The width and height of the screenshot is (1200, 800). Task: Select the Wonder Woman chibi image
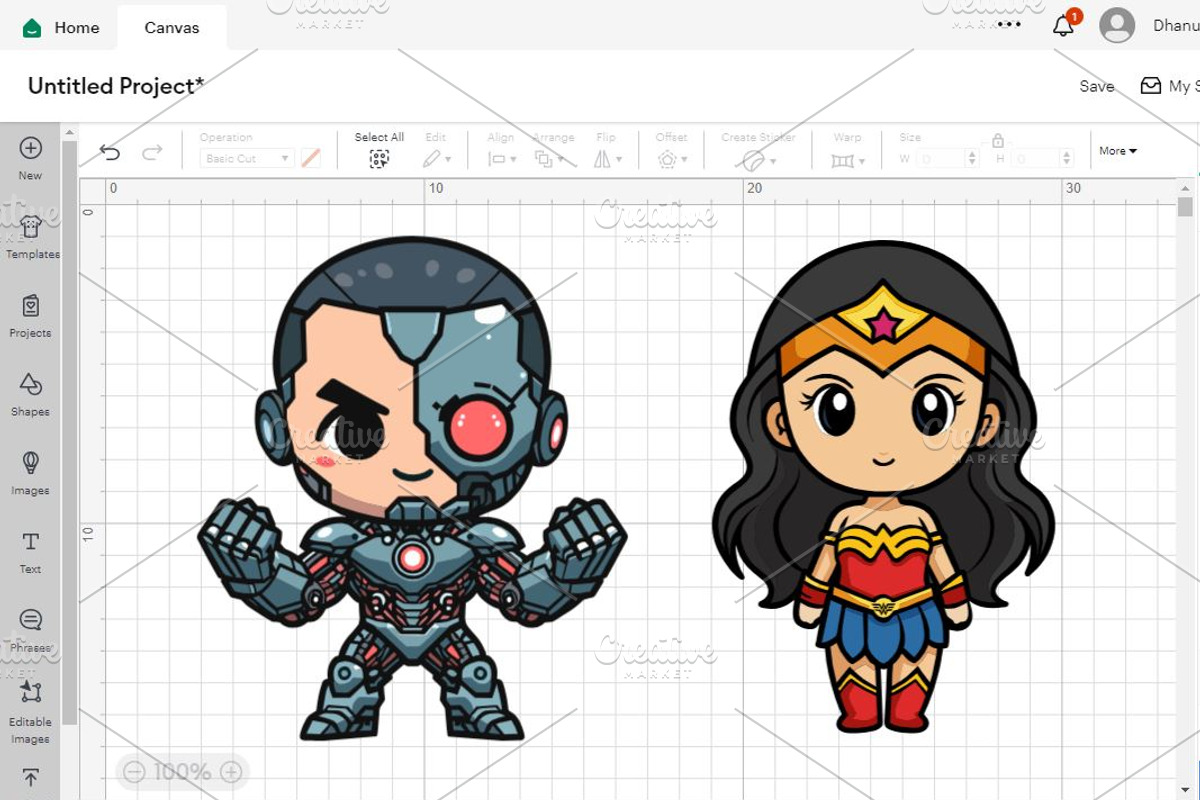point(883,487)
